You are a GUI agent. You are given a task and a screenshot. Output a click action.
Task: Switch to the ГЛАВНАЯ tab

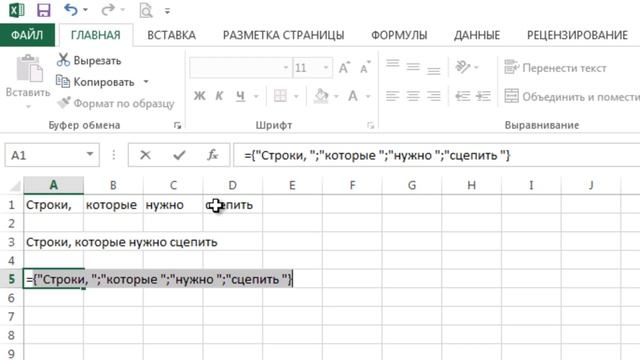coord(96,35)
